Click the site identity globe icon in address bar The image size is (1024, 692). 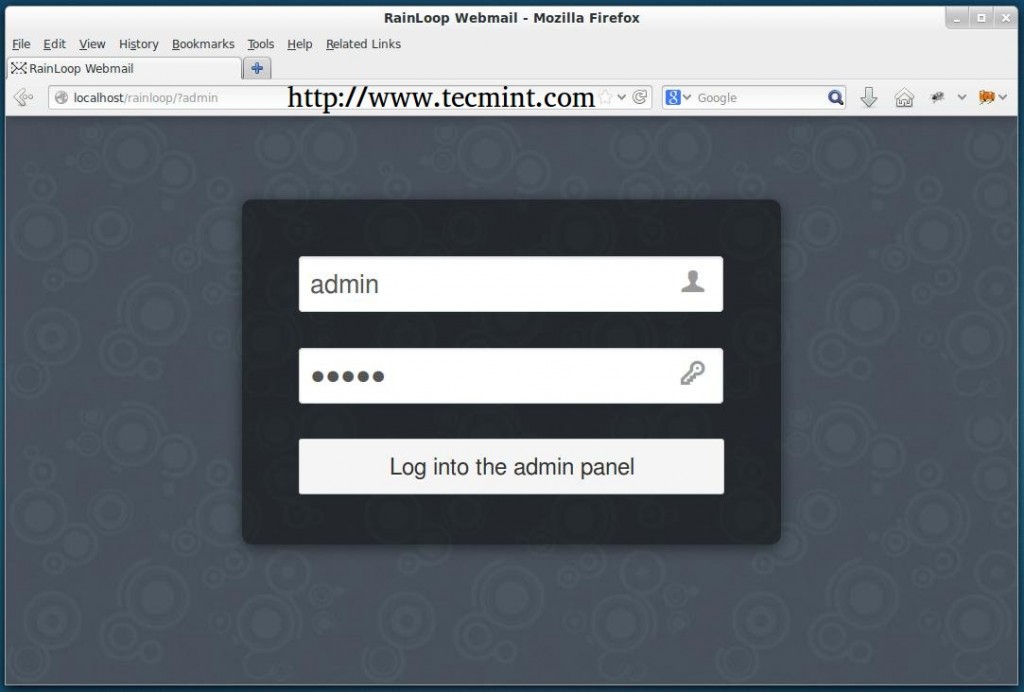click(x=62, y=98)
